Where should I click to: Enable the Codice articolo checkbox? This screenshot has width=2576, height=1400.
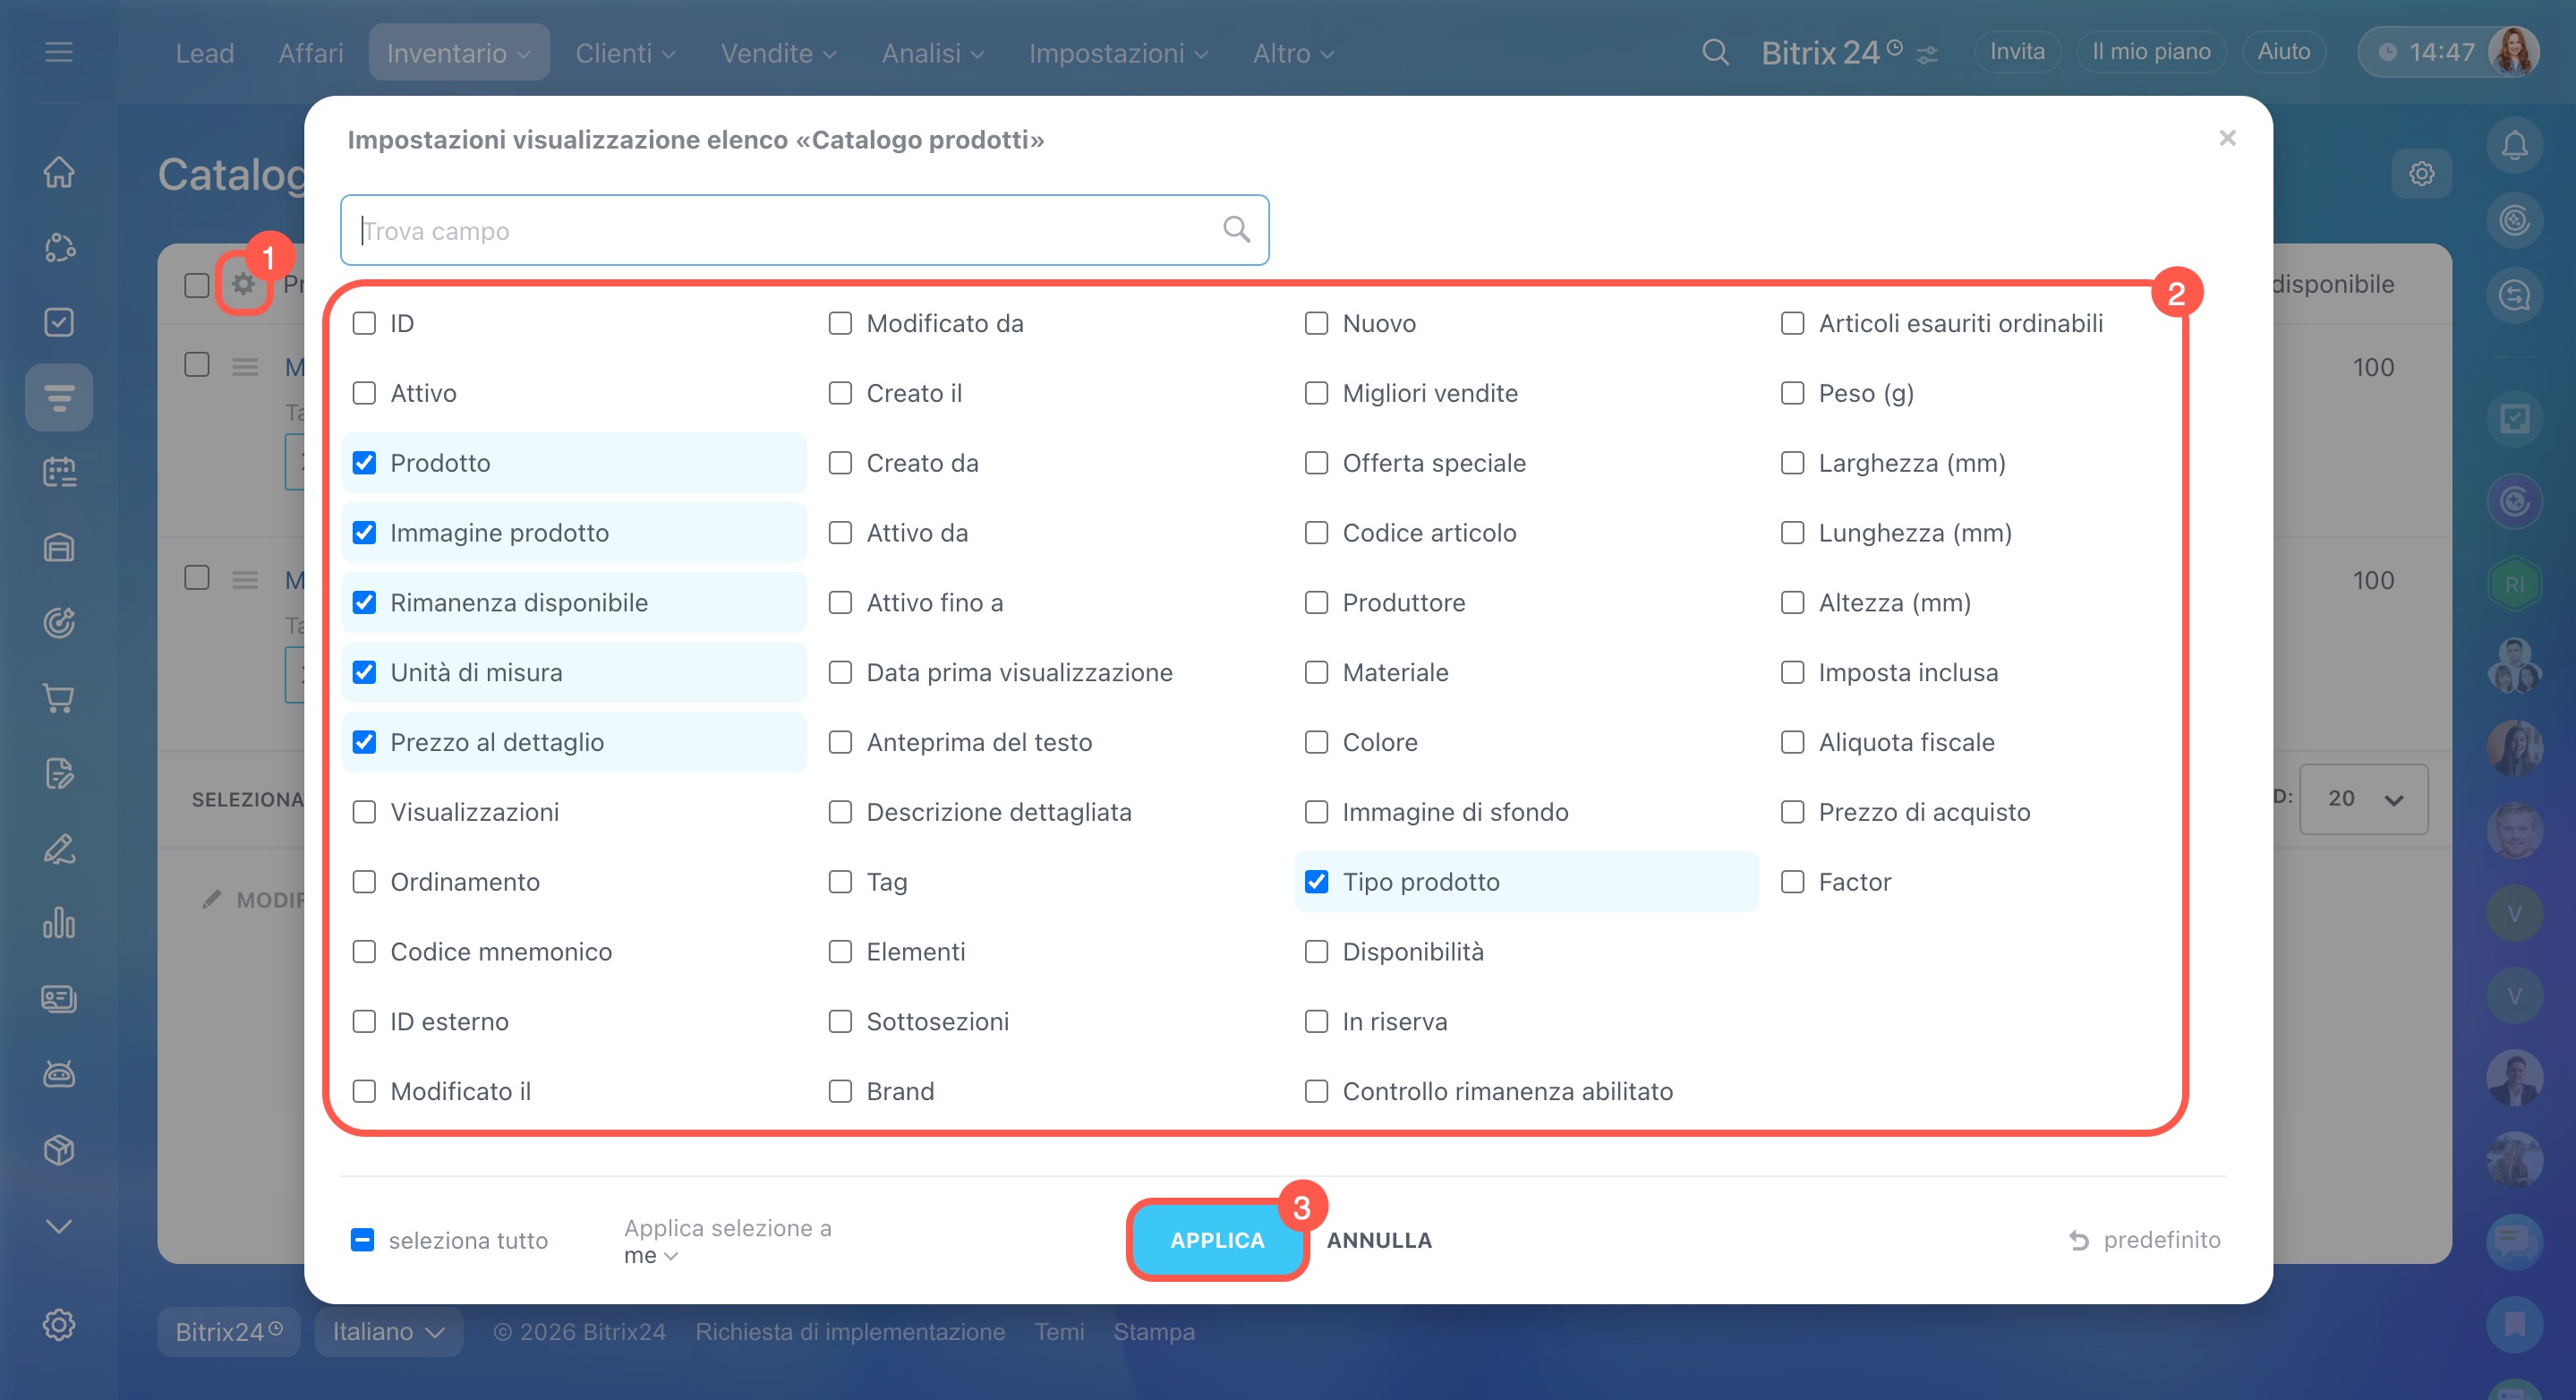tap(1316, 533)
